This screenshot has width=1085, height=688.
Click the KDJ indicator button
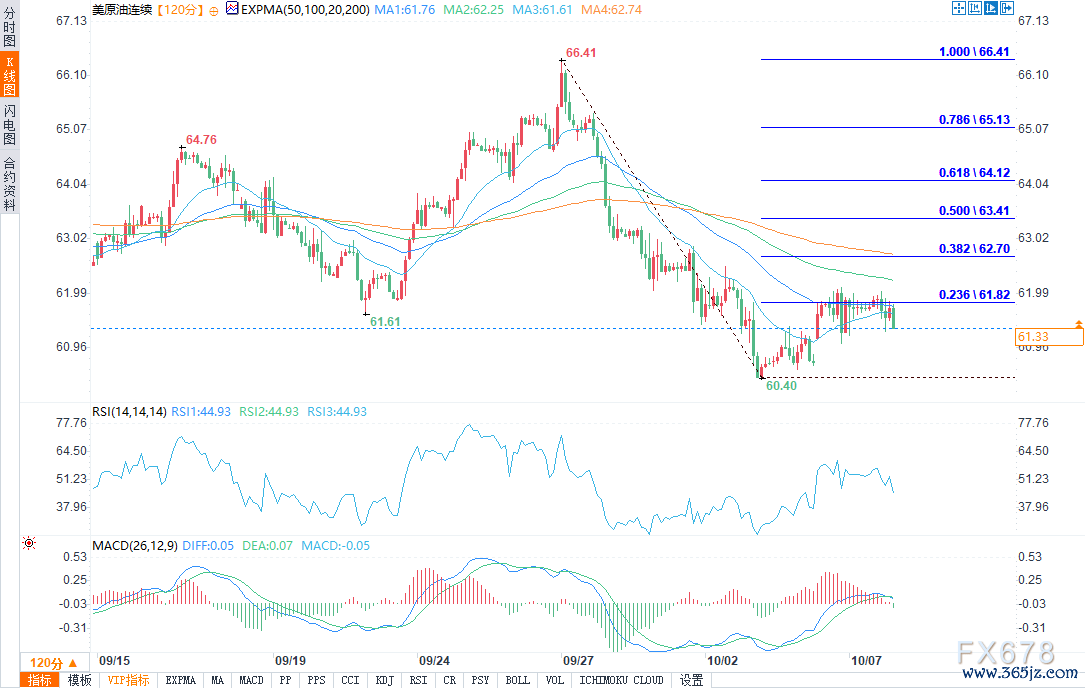[x=383, y=680]
